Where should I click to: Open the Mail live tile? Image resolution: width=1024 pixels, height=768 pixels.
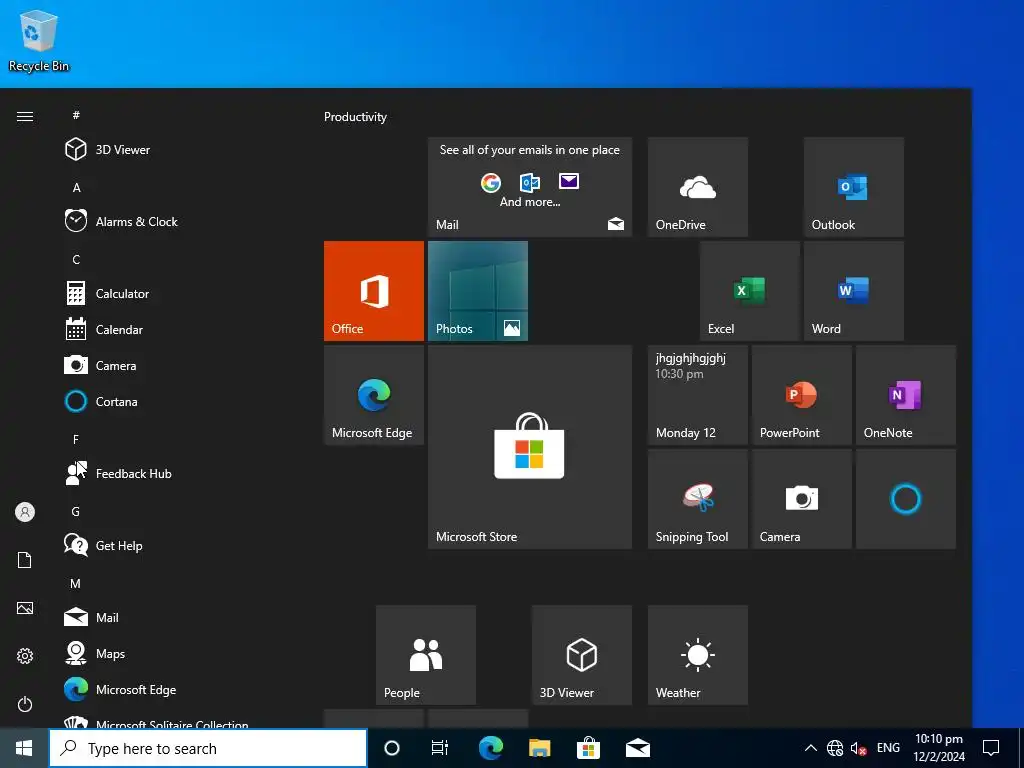tap(530, 187)
